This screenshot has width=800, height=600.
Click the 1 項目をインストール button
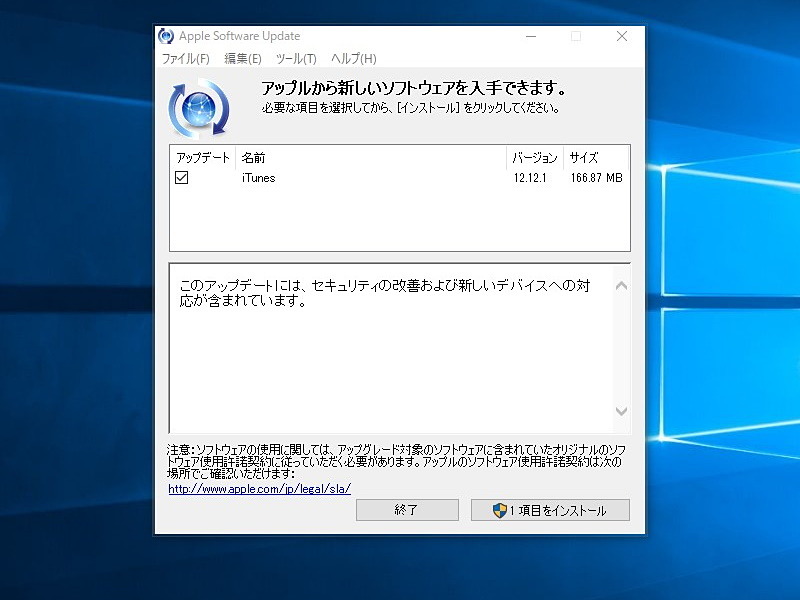[x=550, y=510]
